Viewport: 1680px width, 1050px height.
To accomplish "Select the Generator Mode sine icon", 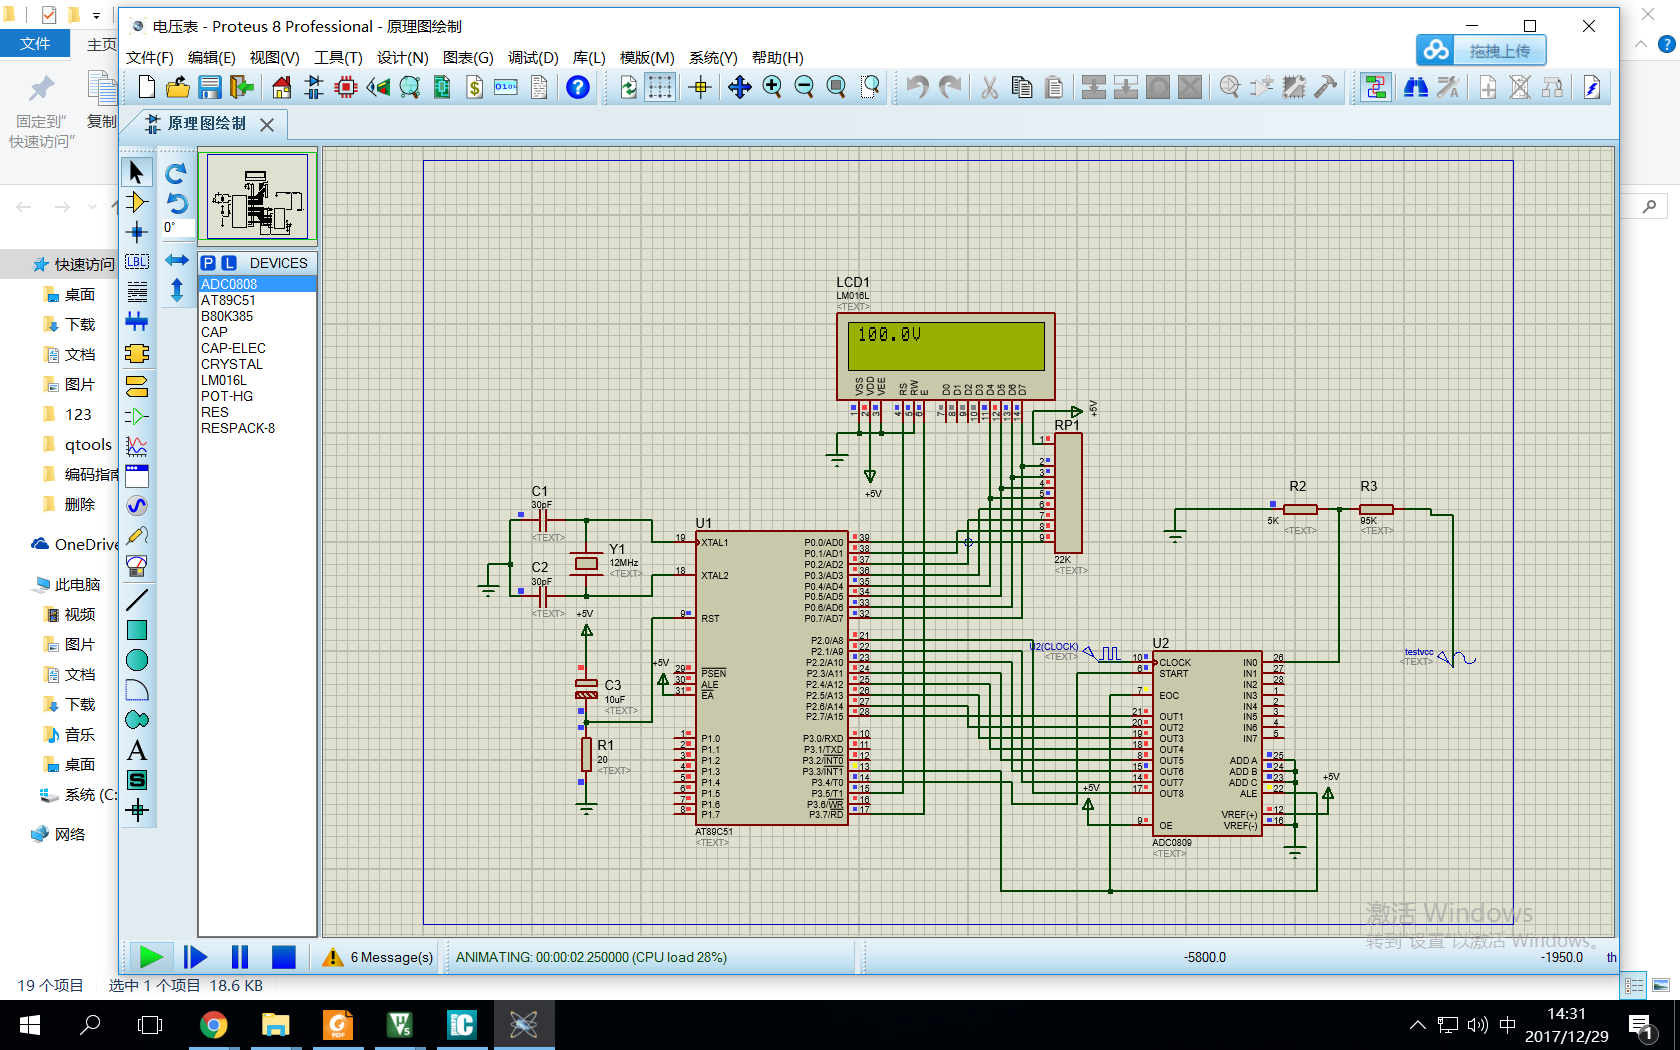I will (137, 506).
